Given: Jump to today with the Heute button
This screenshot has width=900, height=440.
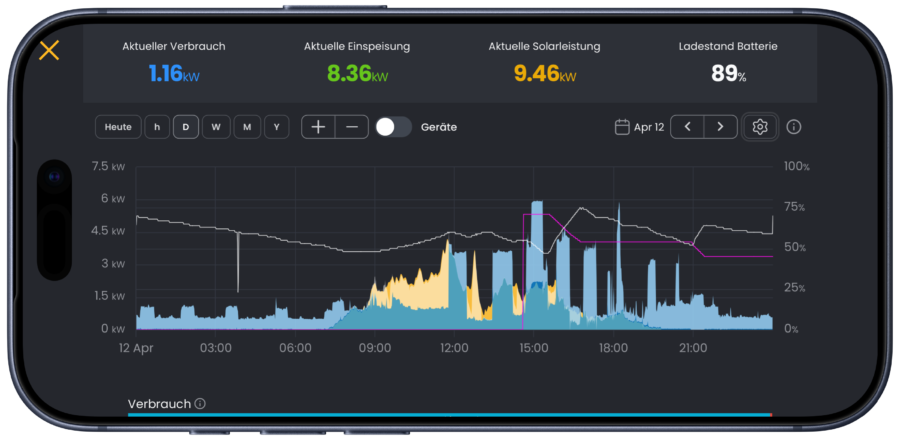Looking at the screenshot, I should [118, 127].
